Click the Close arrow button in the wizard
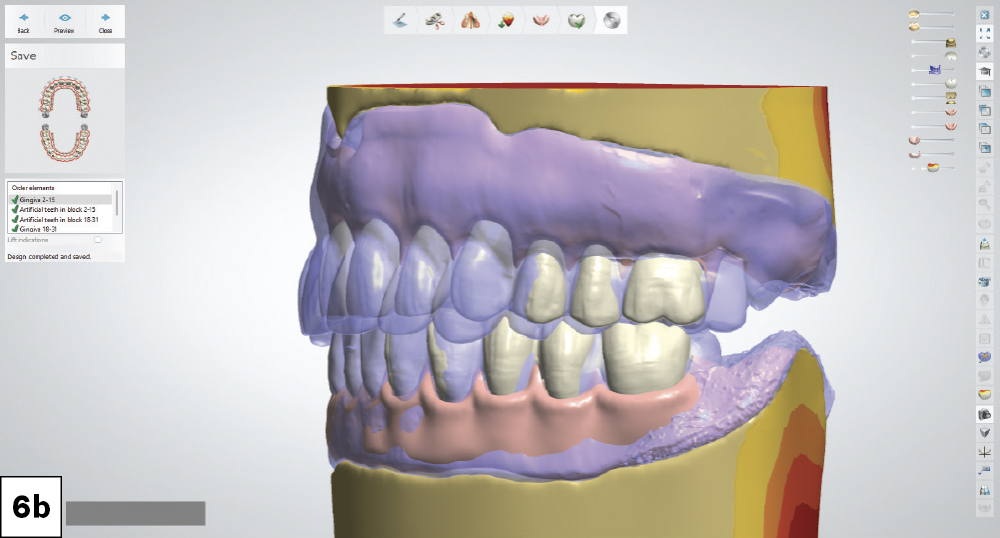The width and height of the screenshot is (1000, 538). [105, 22]
